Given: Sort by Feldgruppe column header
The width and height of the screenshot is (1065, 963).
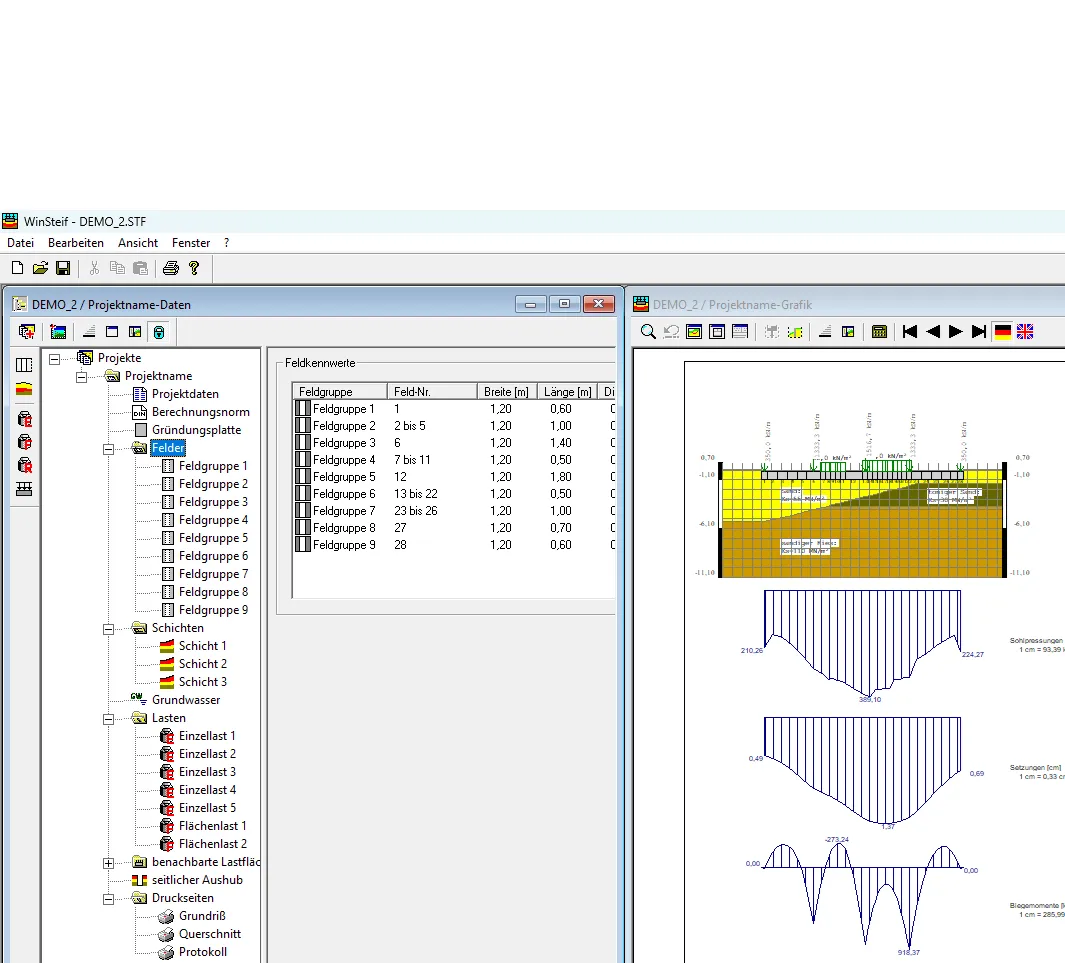Looking at the screenshot, I should click(x=340, y=391).
